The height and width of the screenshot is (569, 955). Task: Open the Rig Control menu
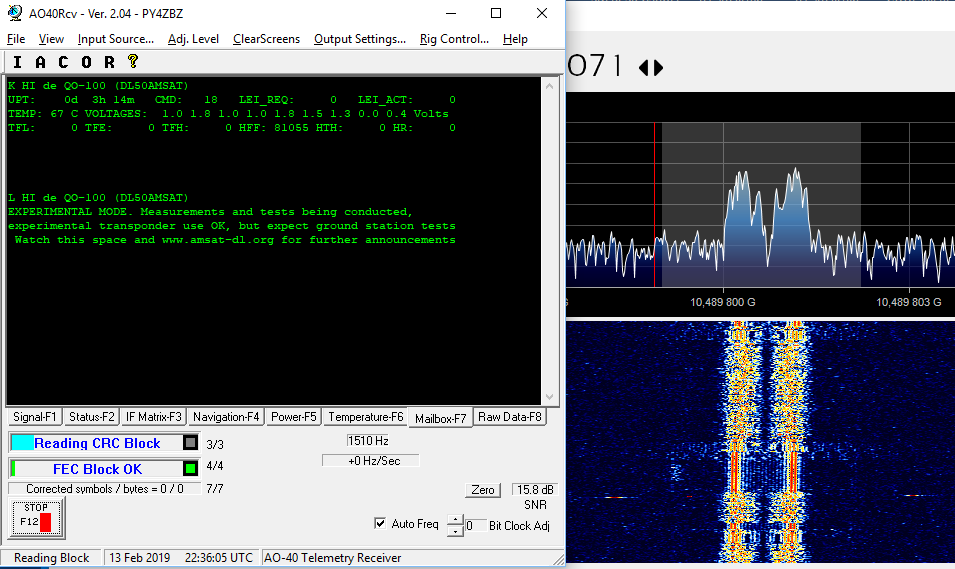[x=454, y=39]
